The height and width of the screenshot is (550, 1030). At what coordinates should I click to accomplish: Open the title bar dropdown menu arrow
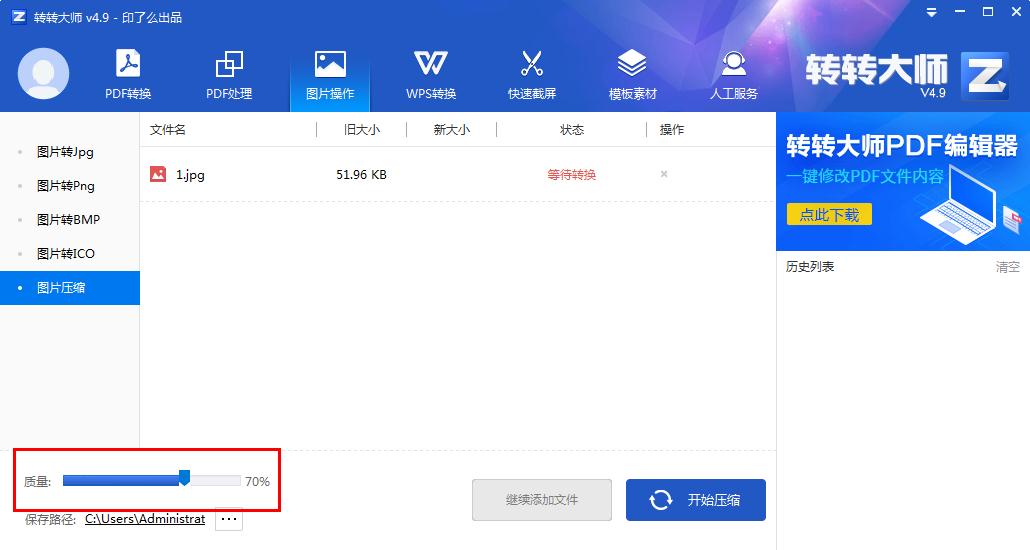[931, 12]
